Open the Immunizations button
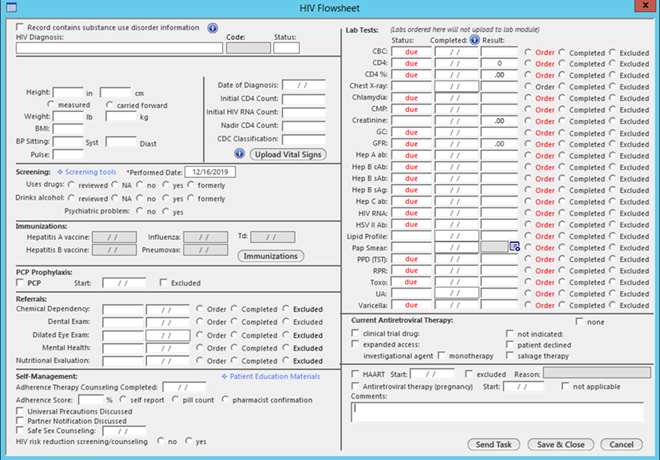This screenshot has height=460, width=660. click(271, 256)
